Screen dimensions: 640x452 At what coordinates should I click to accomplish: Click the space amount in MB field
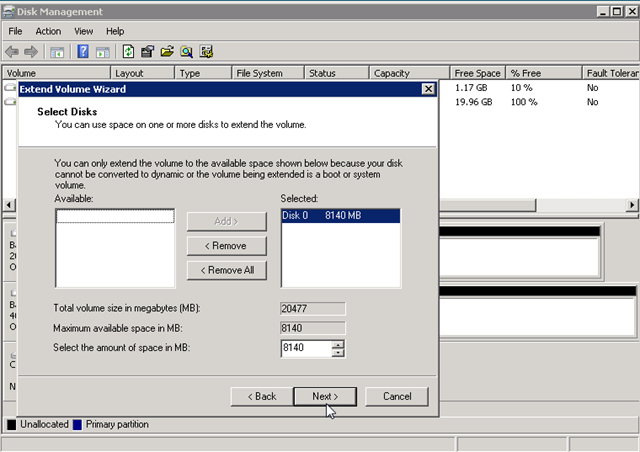click(307, 348)
